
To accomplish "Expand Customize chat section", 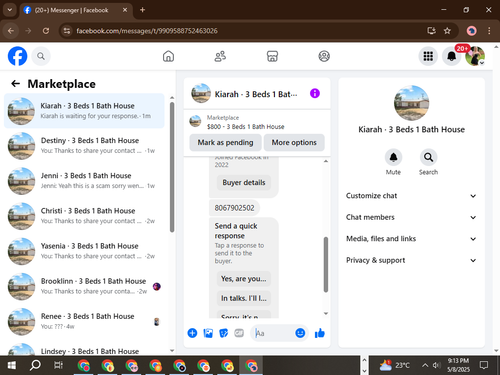I will (411, 196).
